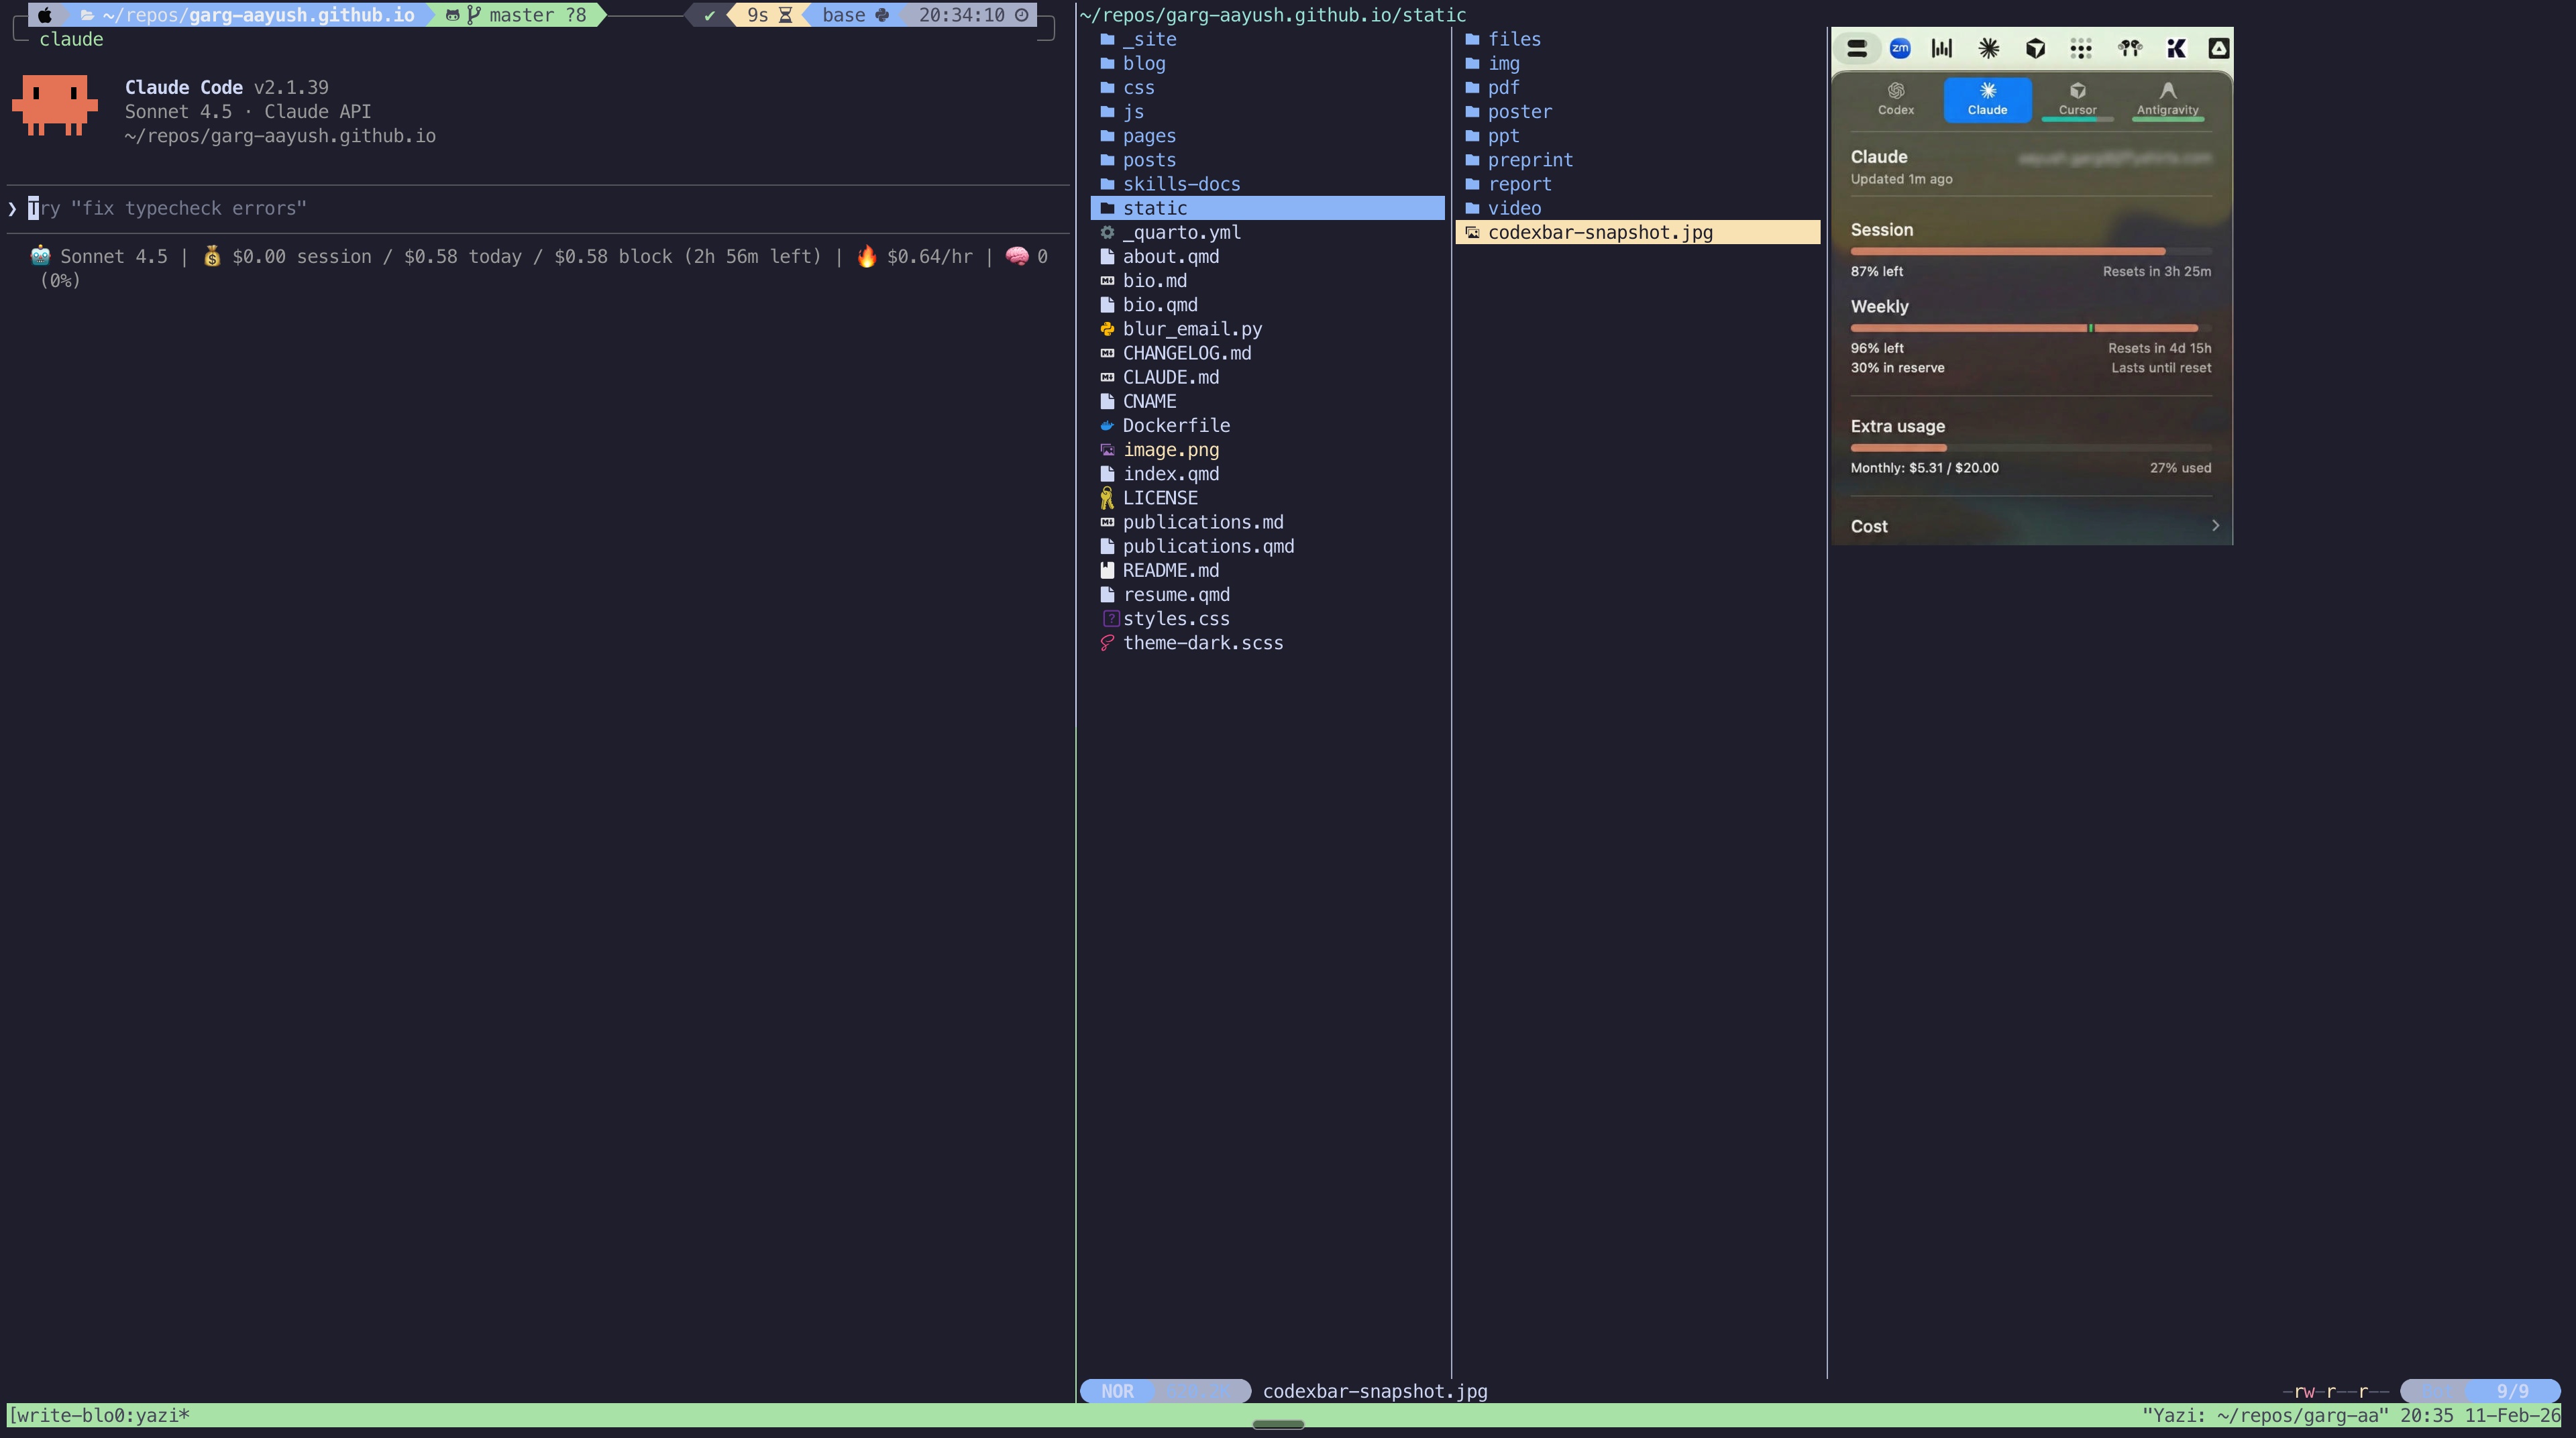
Task: Click the CodexBar menu bar icon
Action: tap(1857, 48)
